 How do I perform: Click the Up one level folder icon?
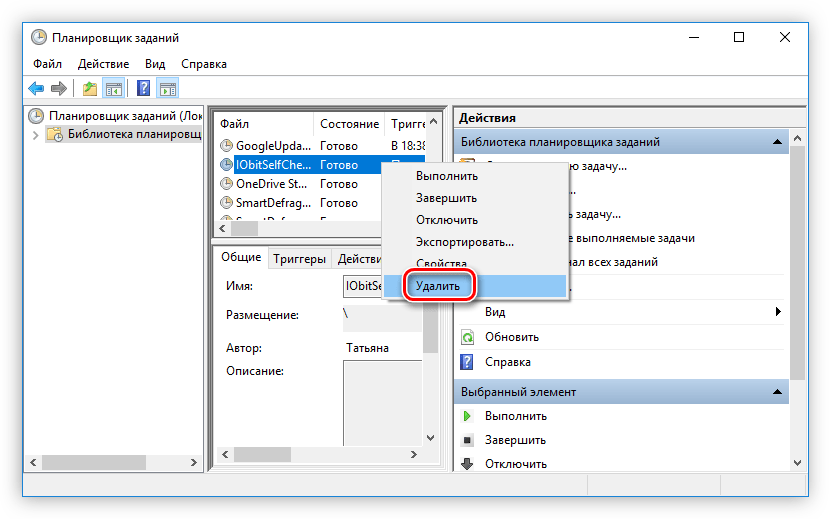91,88
